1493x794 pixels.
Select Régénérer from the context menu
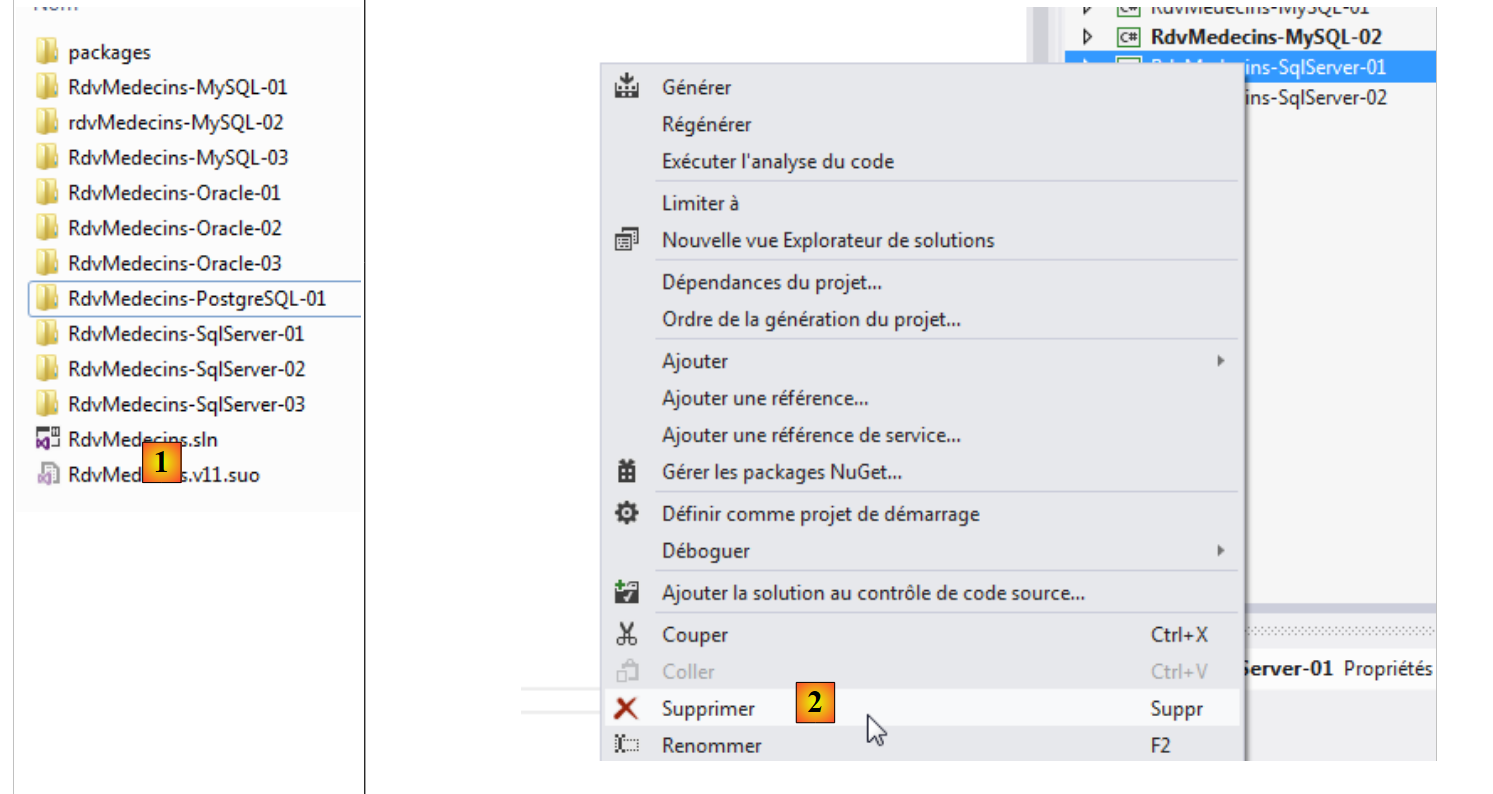(x=706, y=125)
